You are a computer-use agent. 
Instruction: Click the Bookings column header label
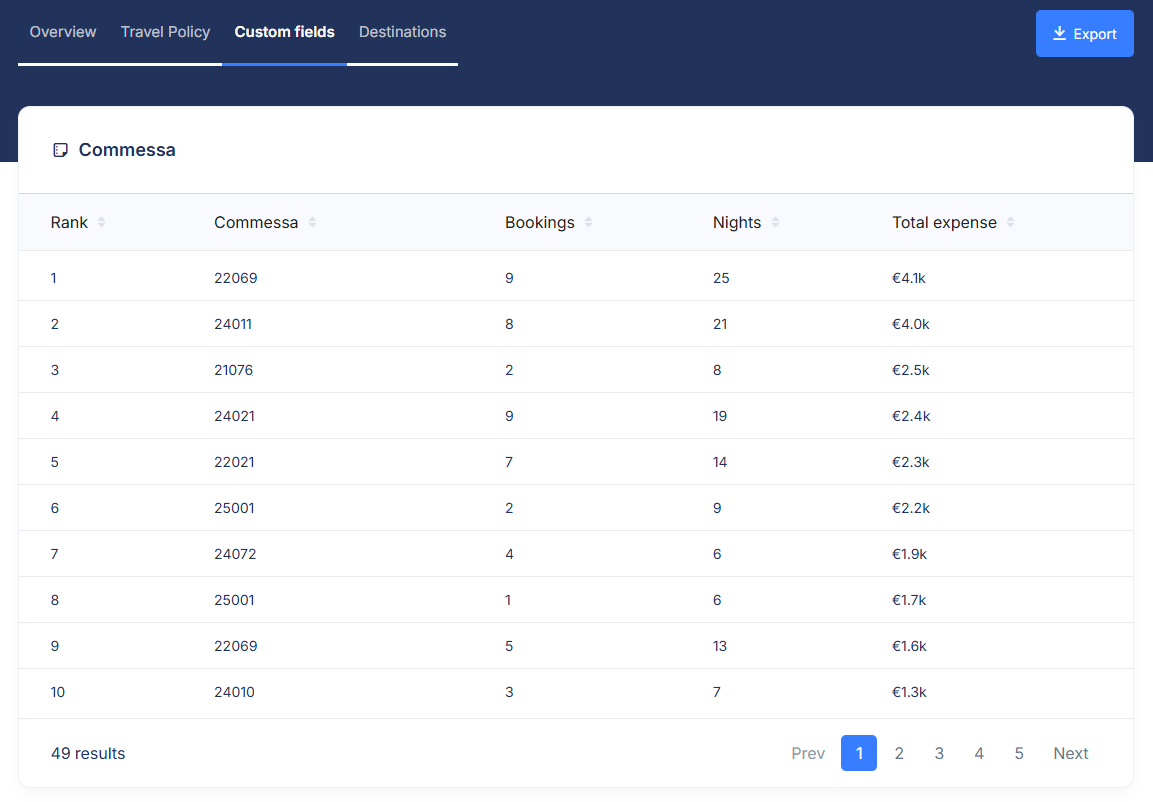pos(540,222)
